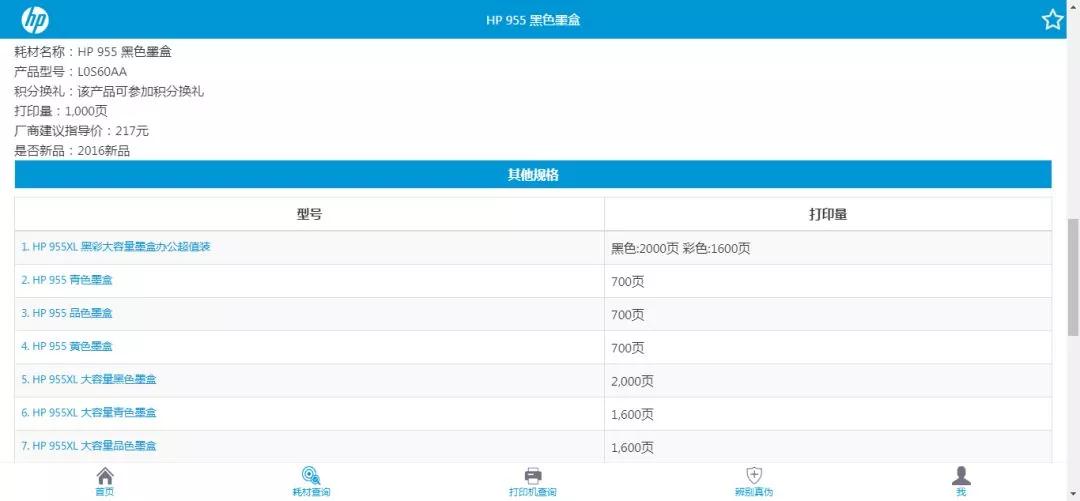Click the 型号 column header
This screenshot has height=501, width=1080.
coord(309,214)
